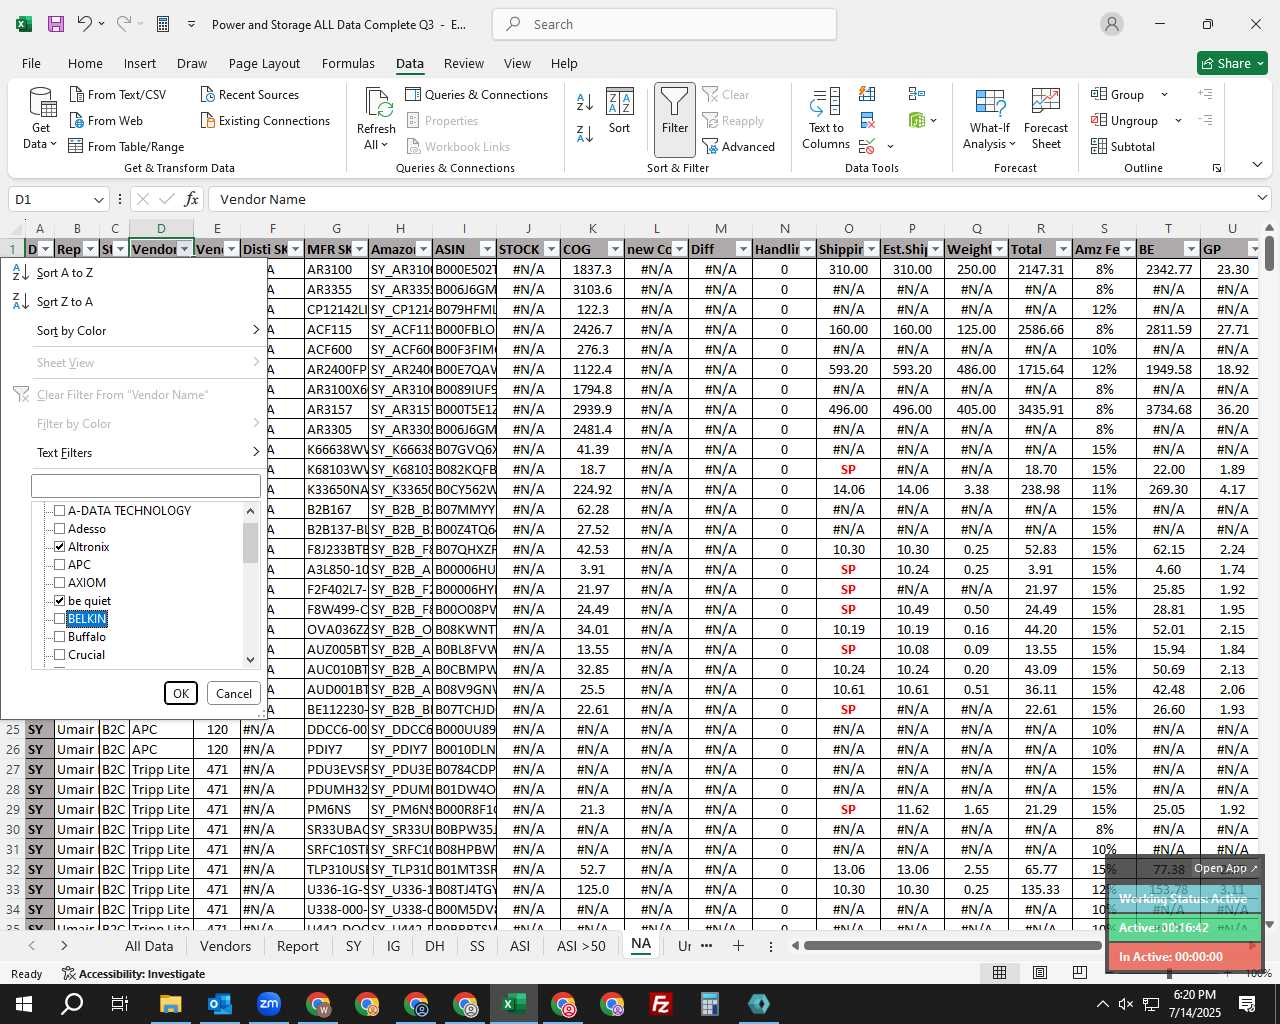Click Open App in status widget

tap(1226, 868)
